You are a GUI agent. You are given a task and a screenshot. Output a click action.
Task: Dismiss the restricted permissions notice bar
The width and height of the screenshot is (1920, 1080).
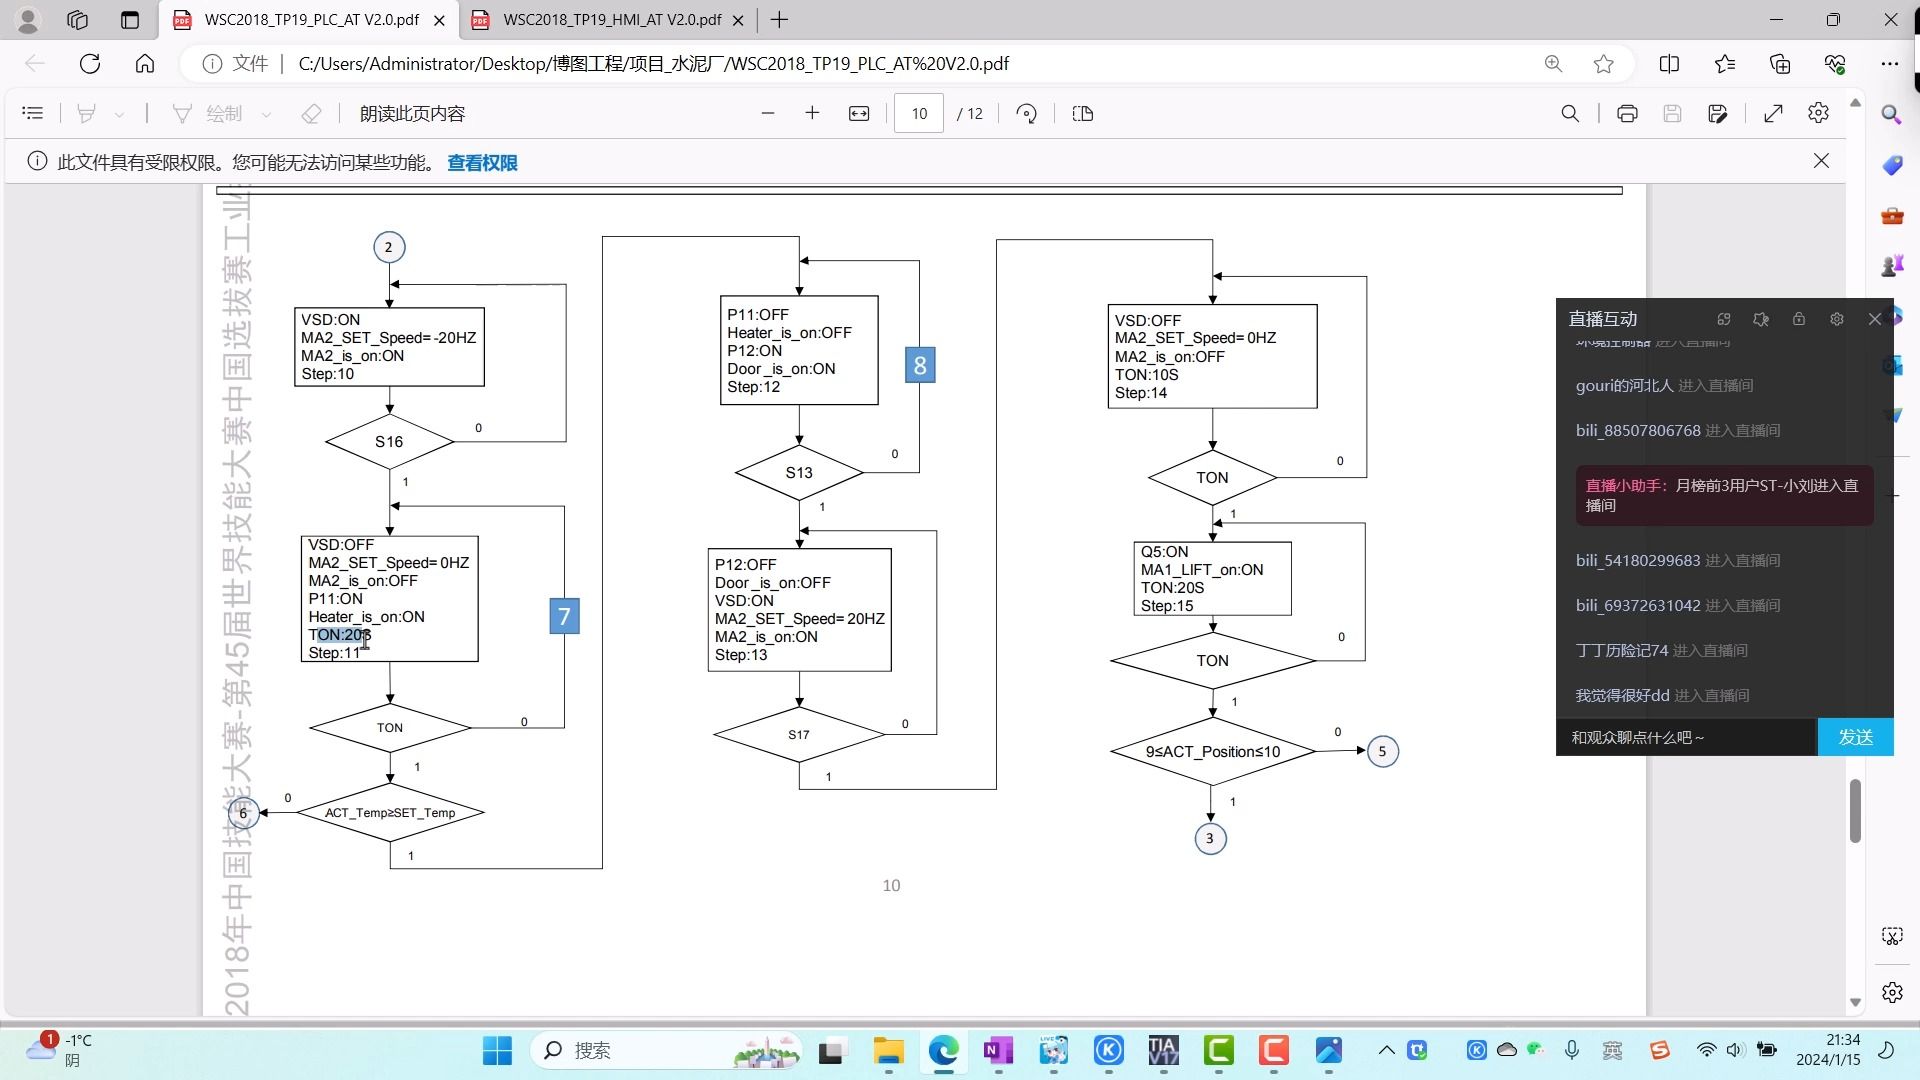click(x=1821, y=161)
